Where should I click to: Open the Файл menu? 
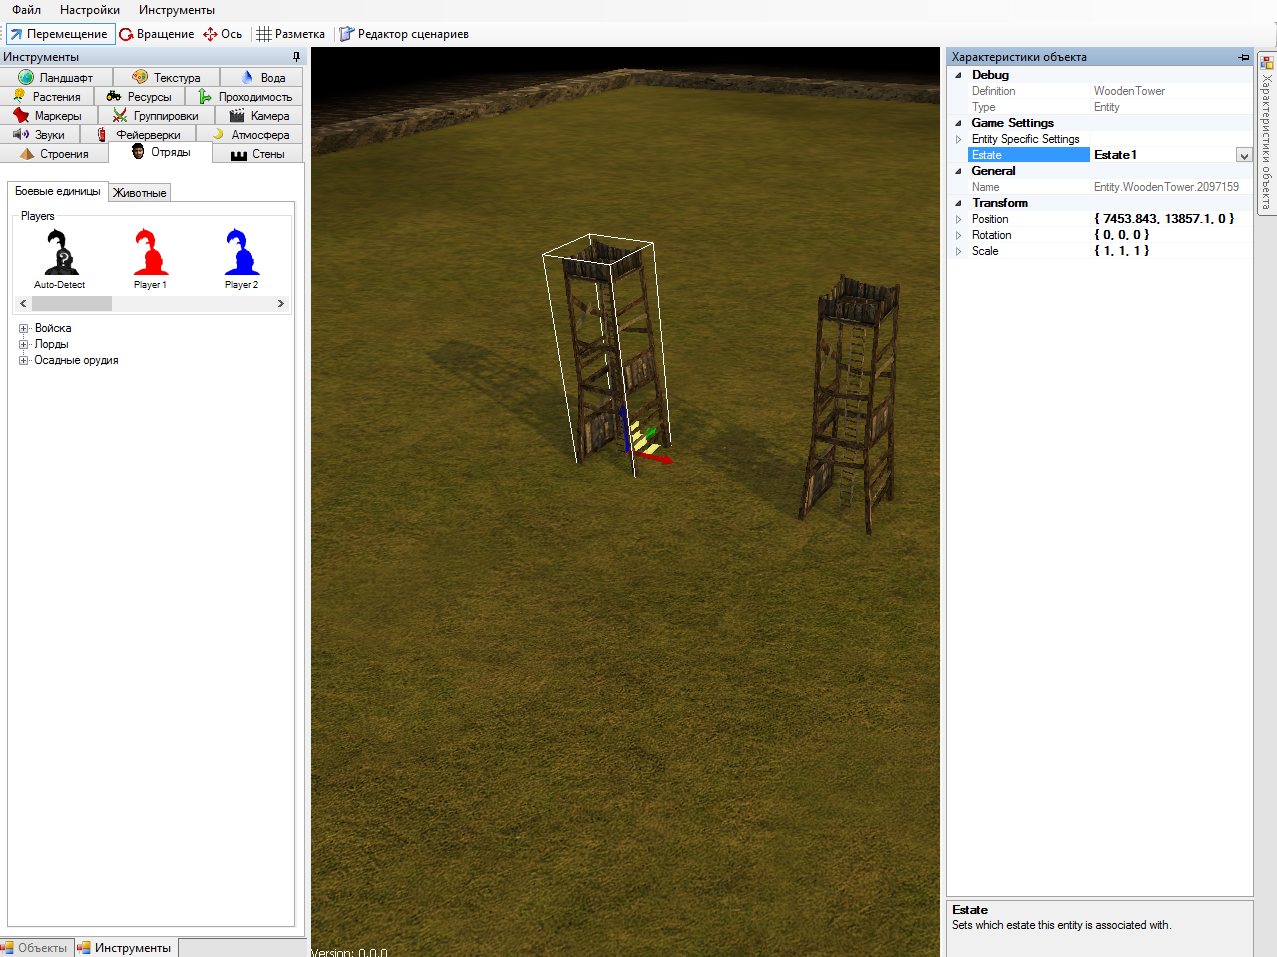tap(26, 10)
